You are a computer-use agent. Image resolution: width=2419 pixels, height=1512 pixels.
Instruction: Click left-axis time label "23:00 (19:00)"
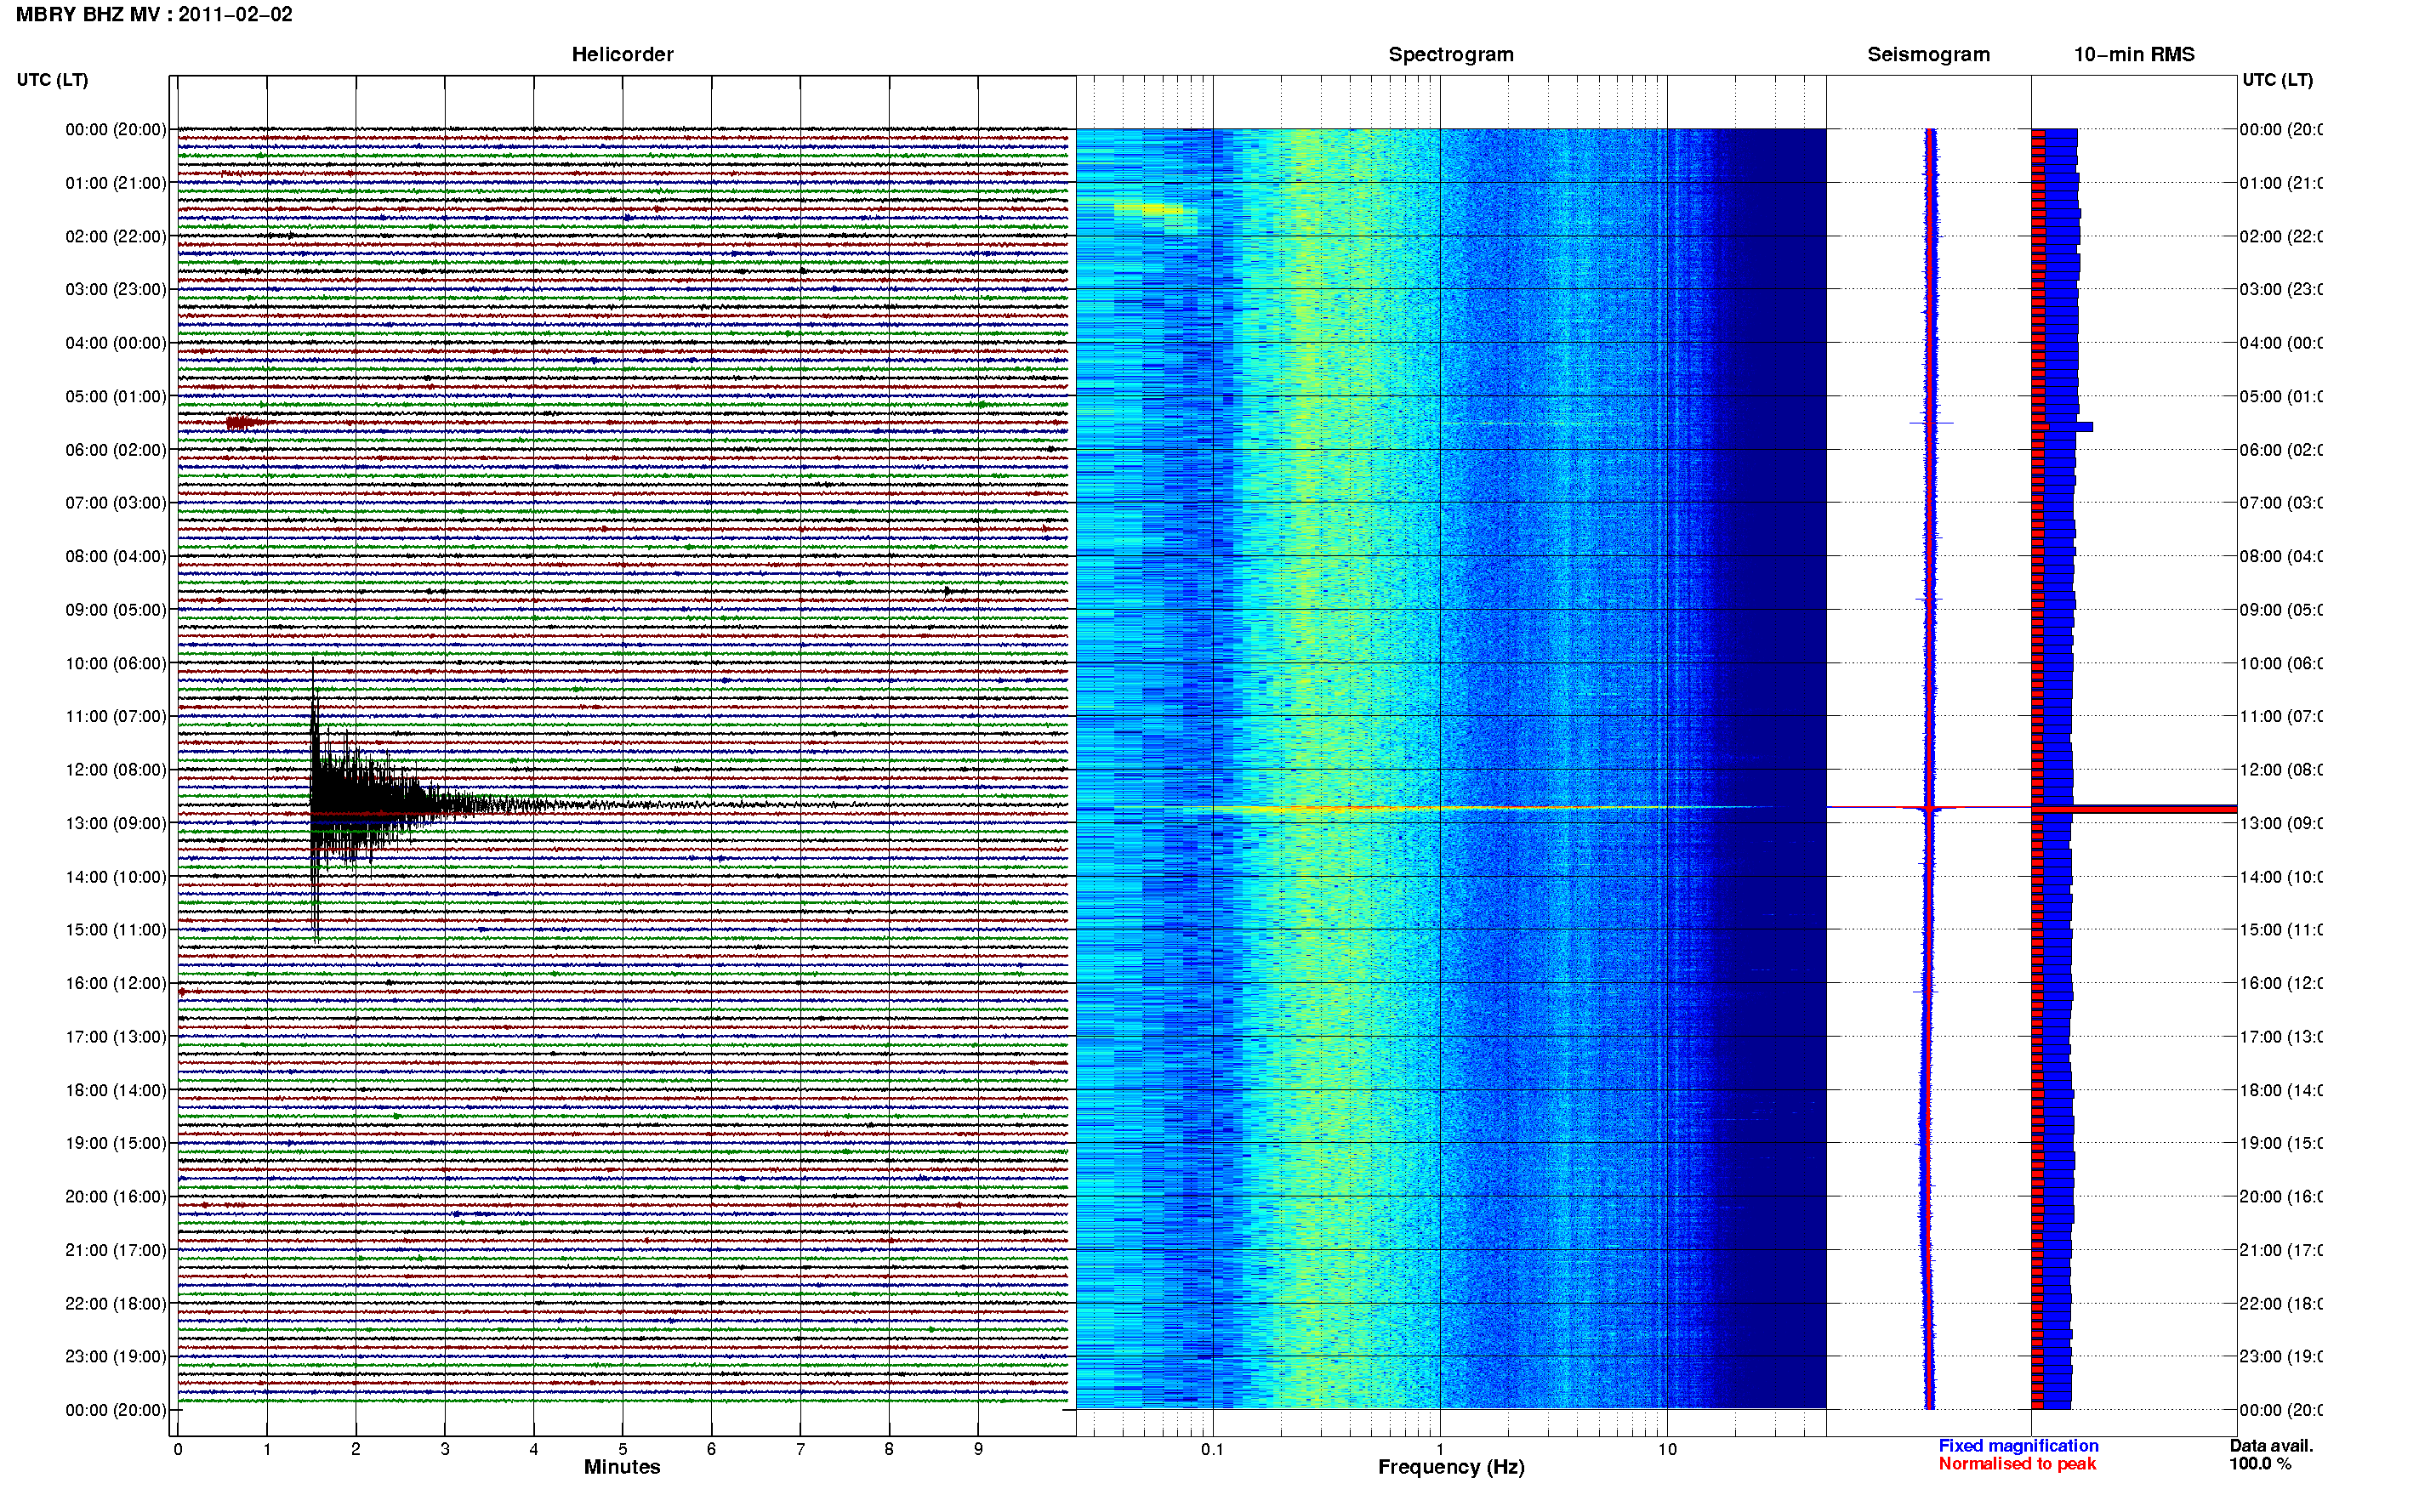click(x=116, y=1356)
